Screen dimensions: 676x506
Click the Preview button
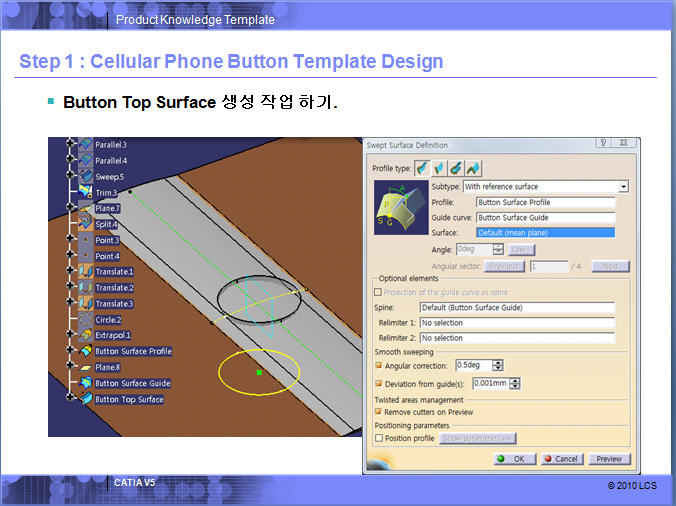pos(609,459)
